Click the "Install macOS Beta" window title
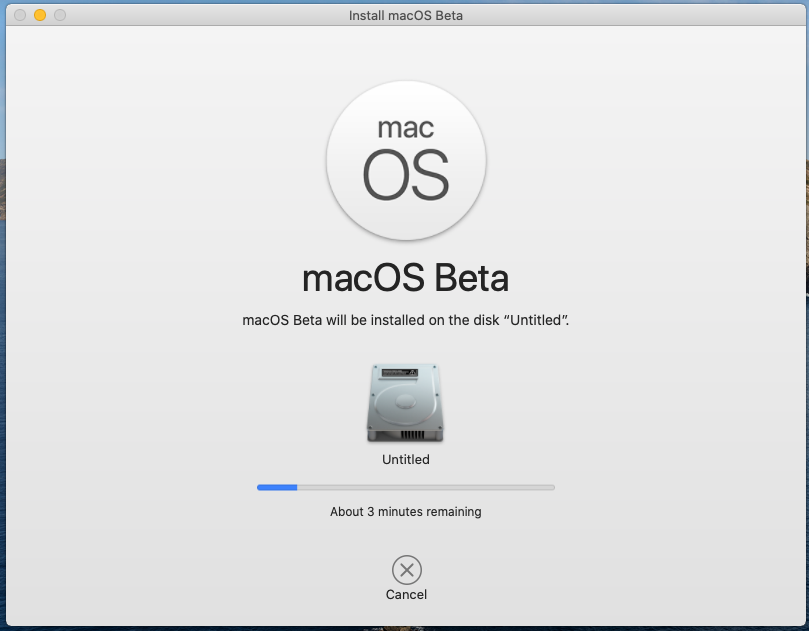This screenshot has height=631, width=809. (406, 15)
